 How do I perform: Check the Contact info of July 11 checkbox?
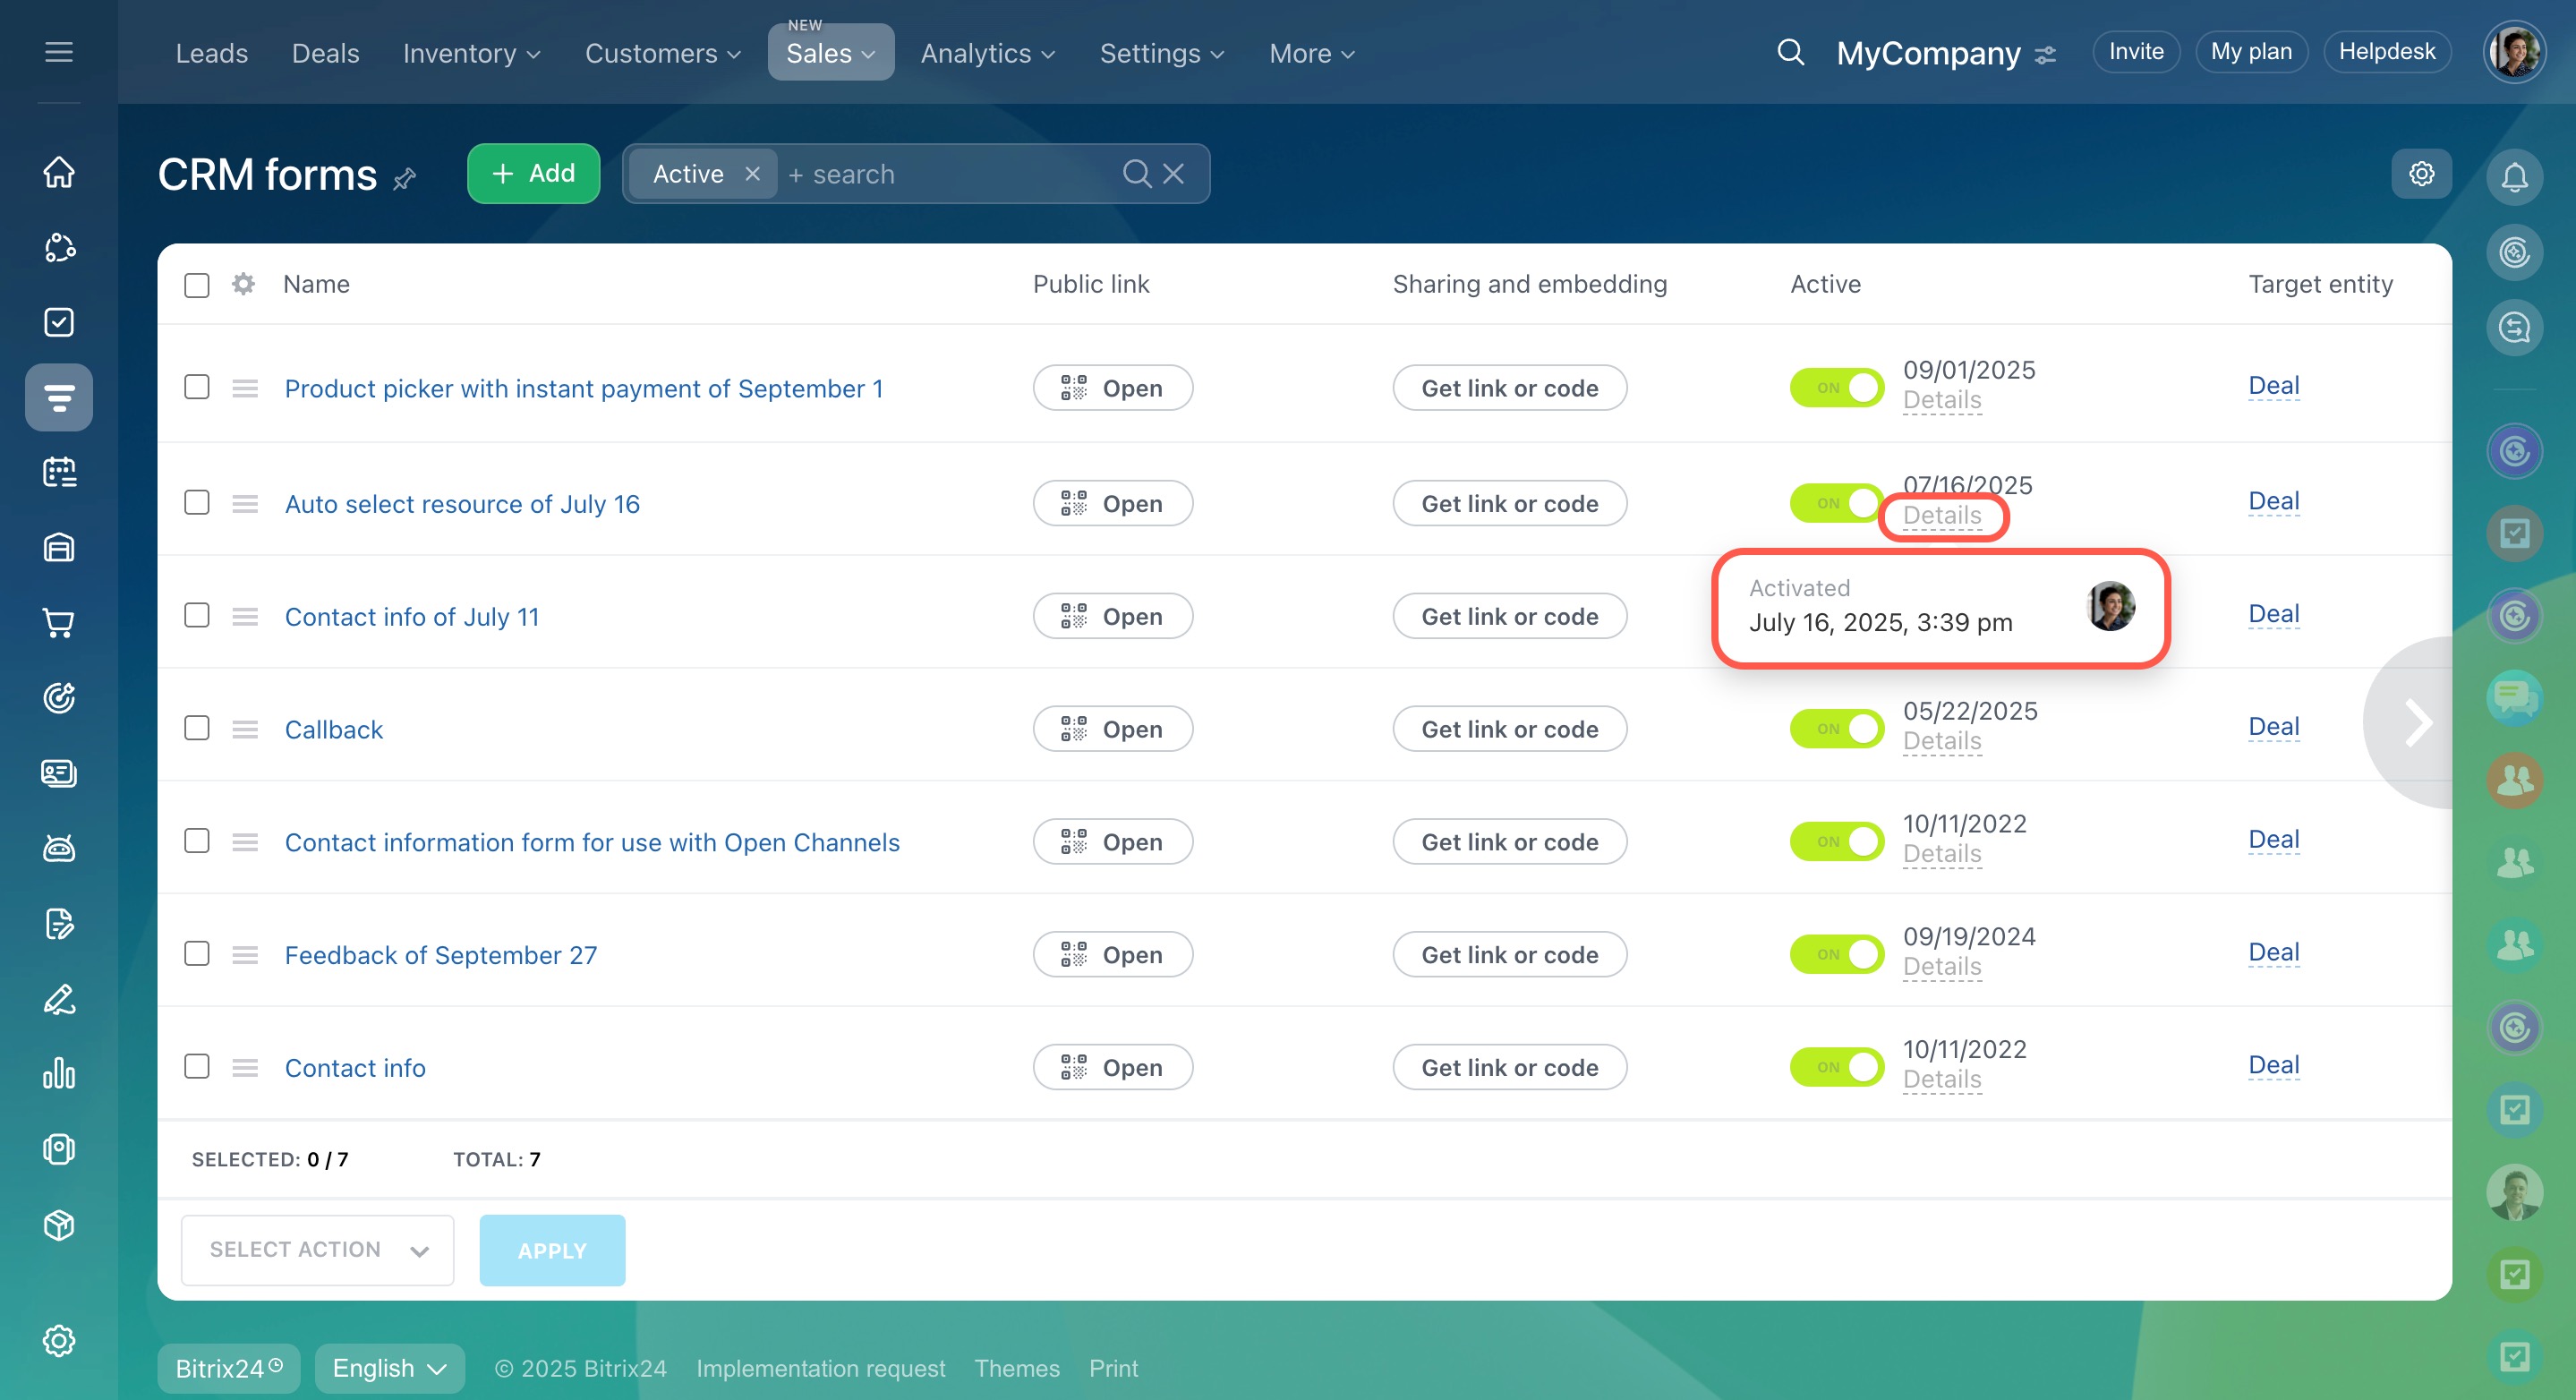pos(197,615)
